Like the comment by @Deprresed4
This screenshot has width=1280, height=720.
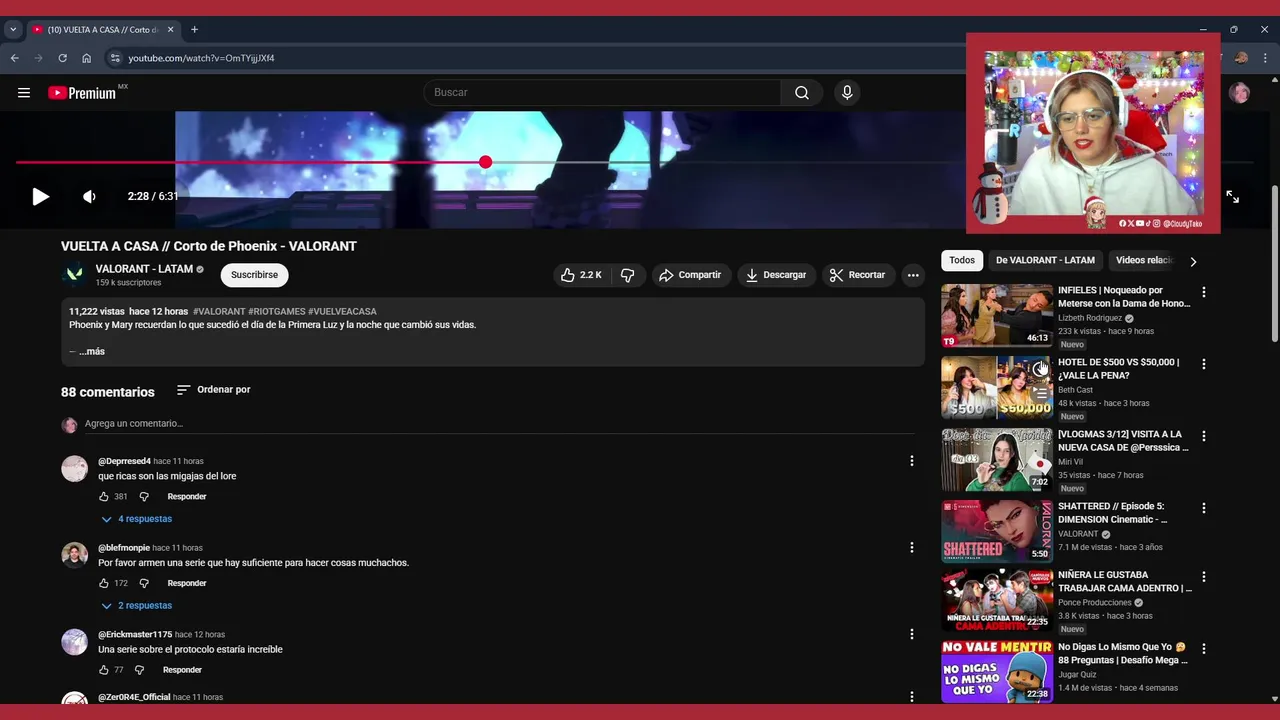click(104, 497)
